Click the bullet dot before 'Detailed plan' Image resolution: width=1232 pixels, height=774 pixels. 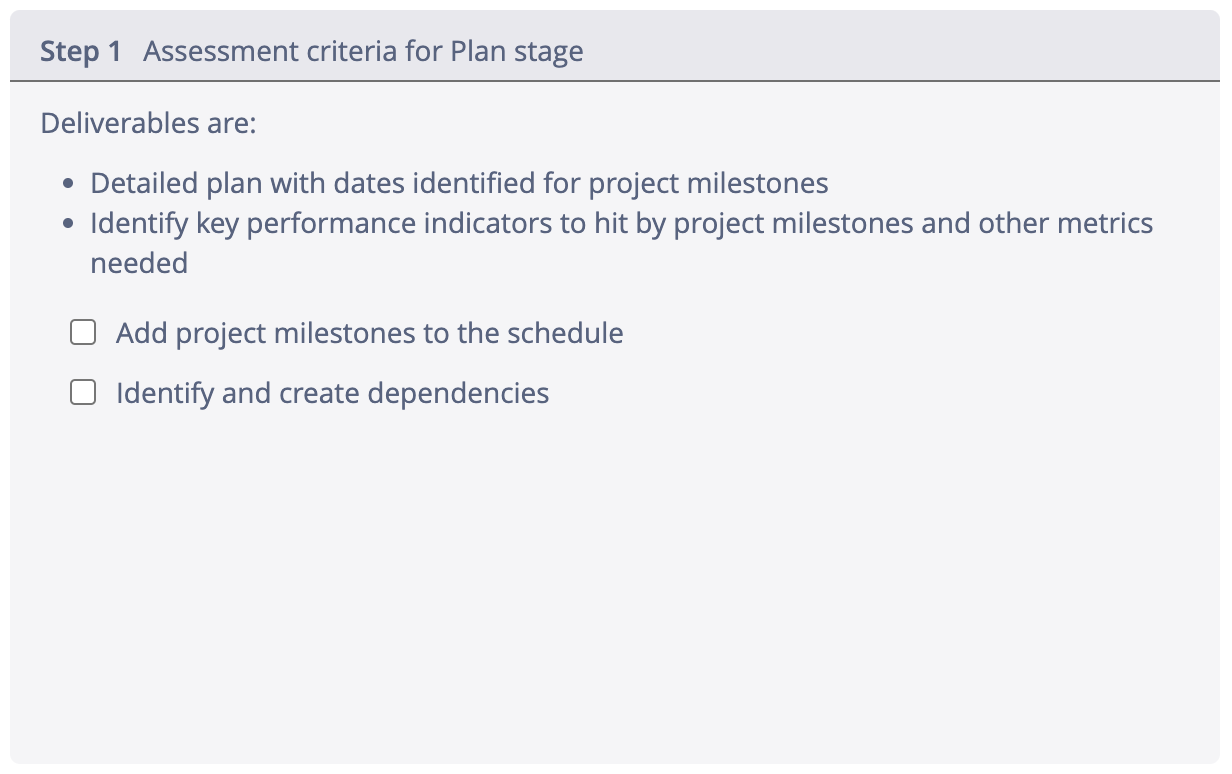[x=68, y=185]
